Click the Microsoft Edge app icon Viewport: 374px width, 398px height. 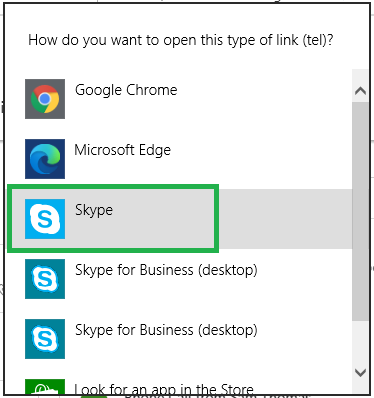coord(45,159)
